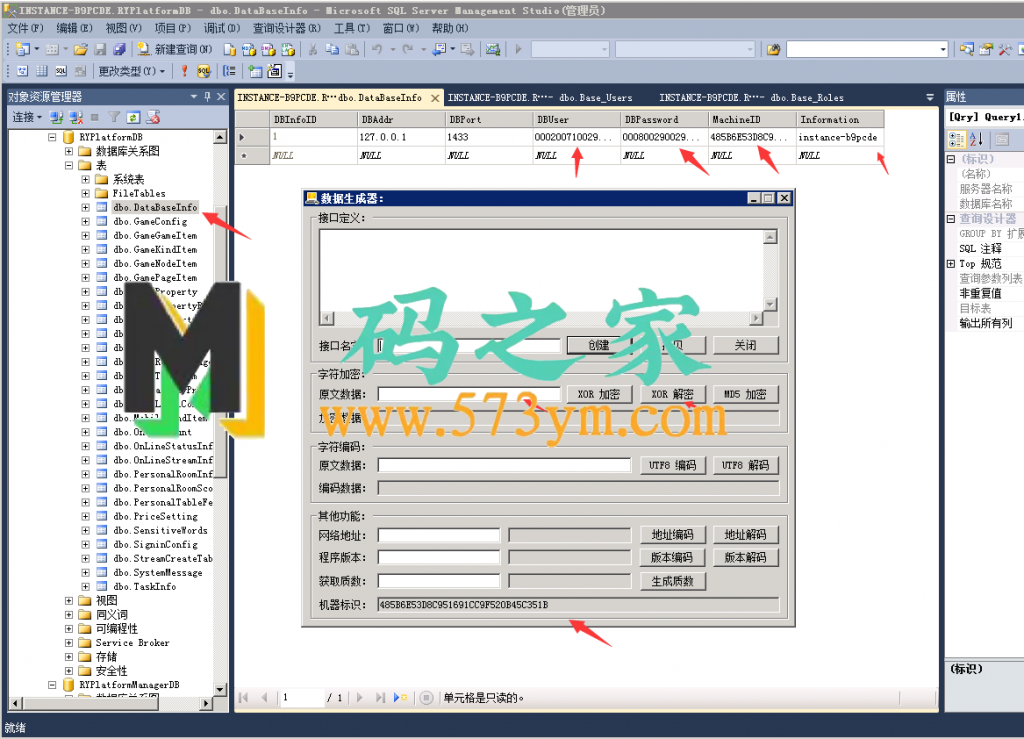Open the Registered Servers explorer icon
1024x739 pixels.
click(x=967, y=50)
